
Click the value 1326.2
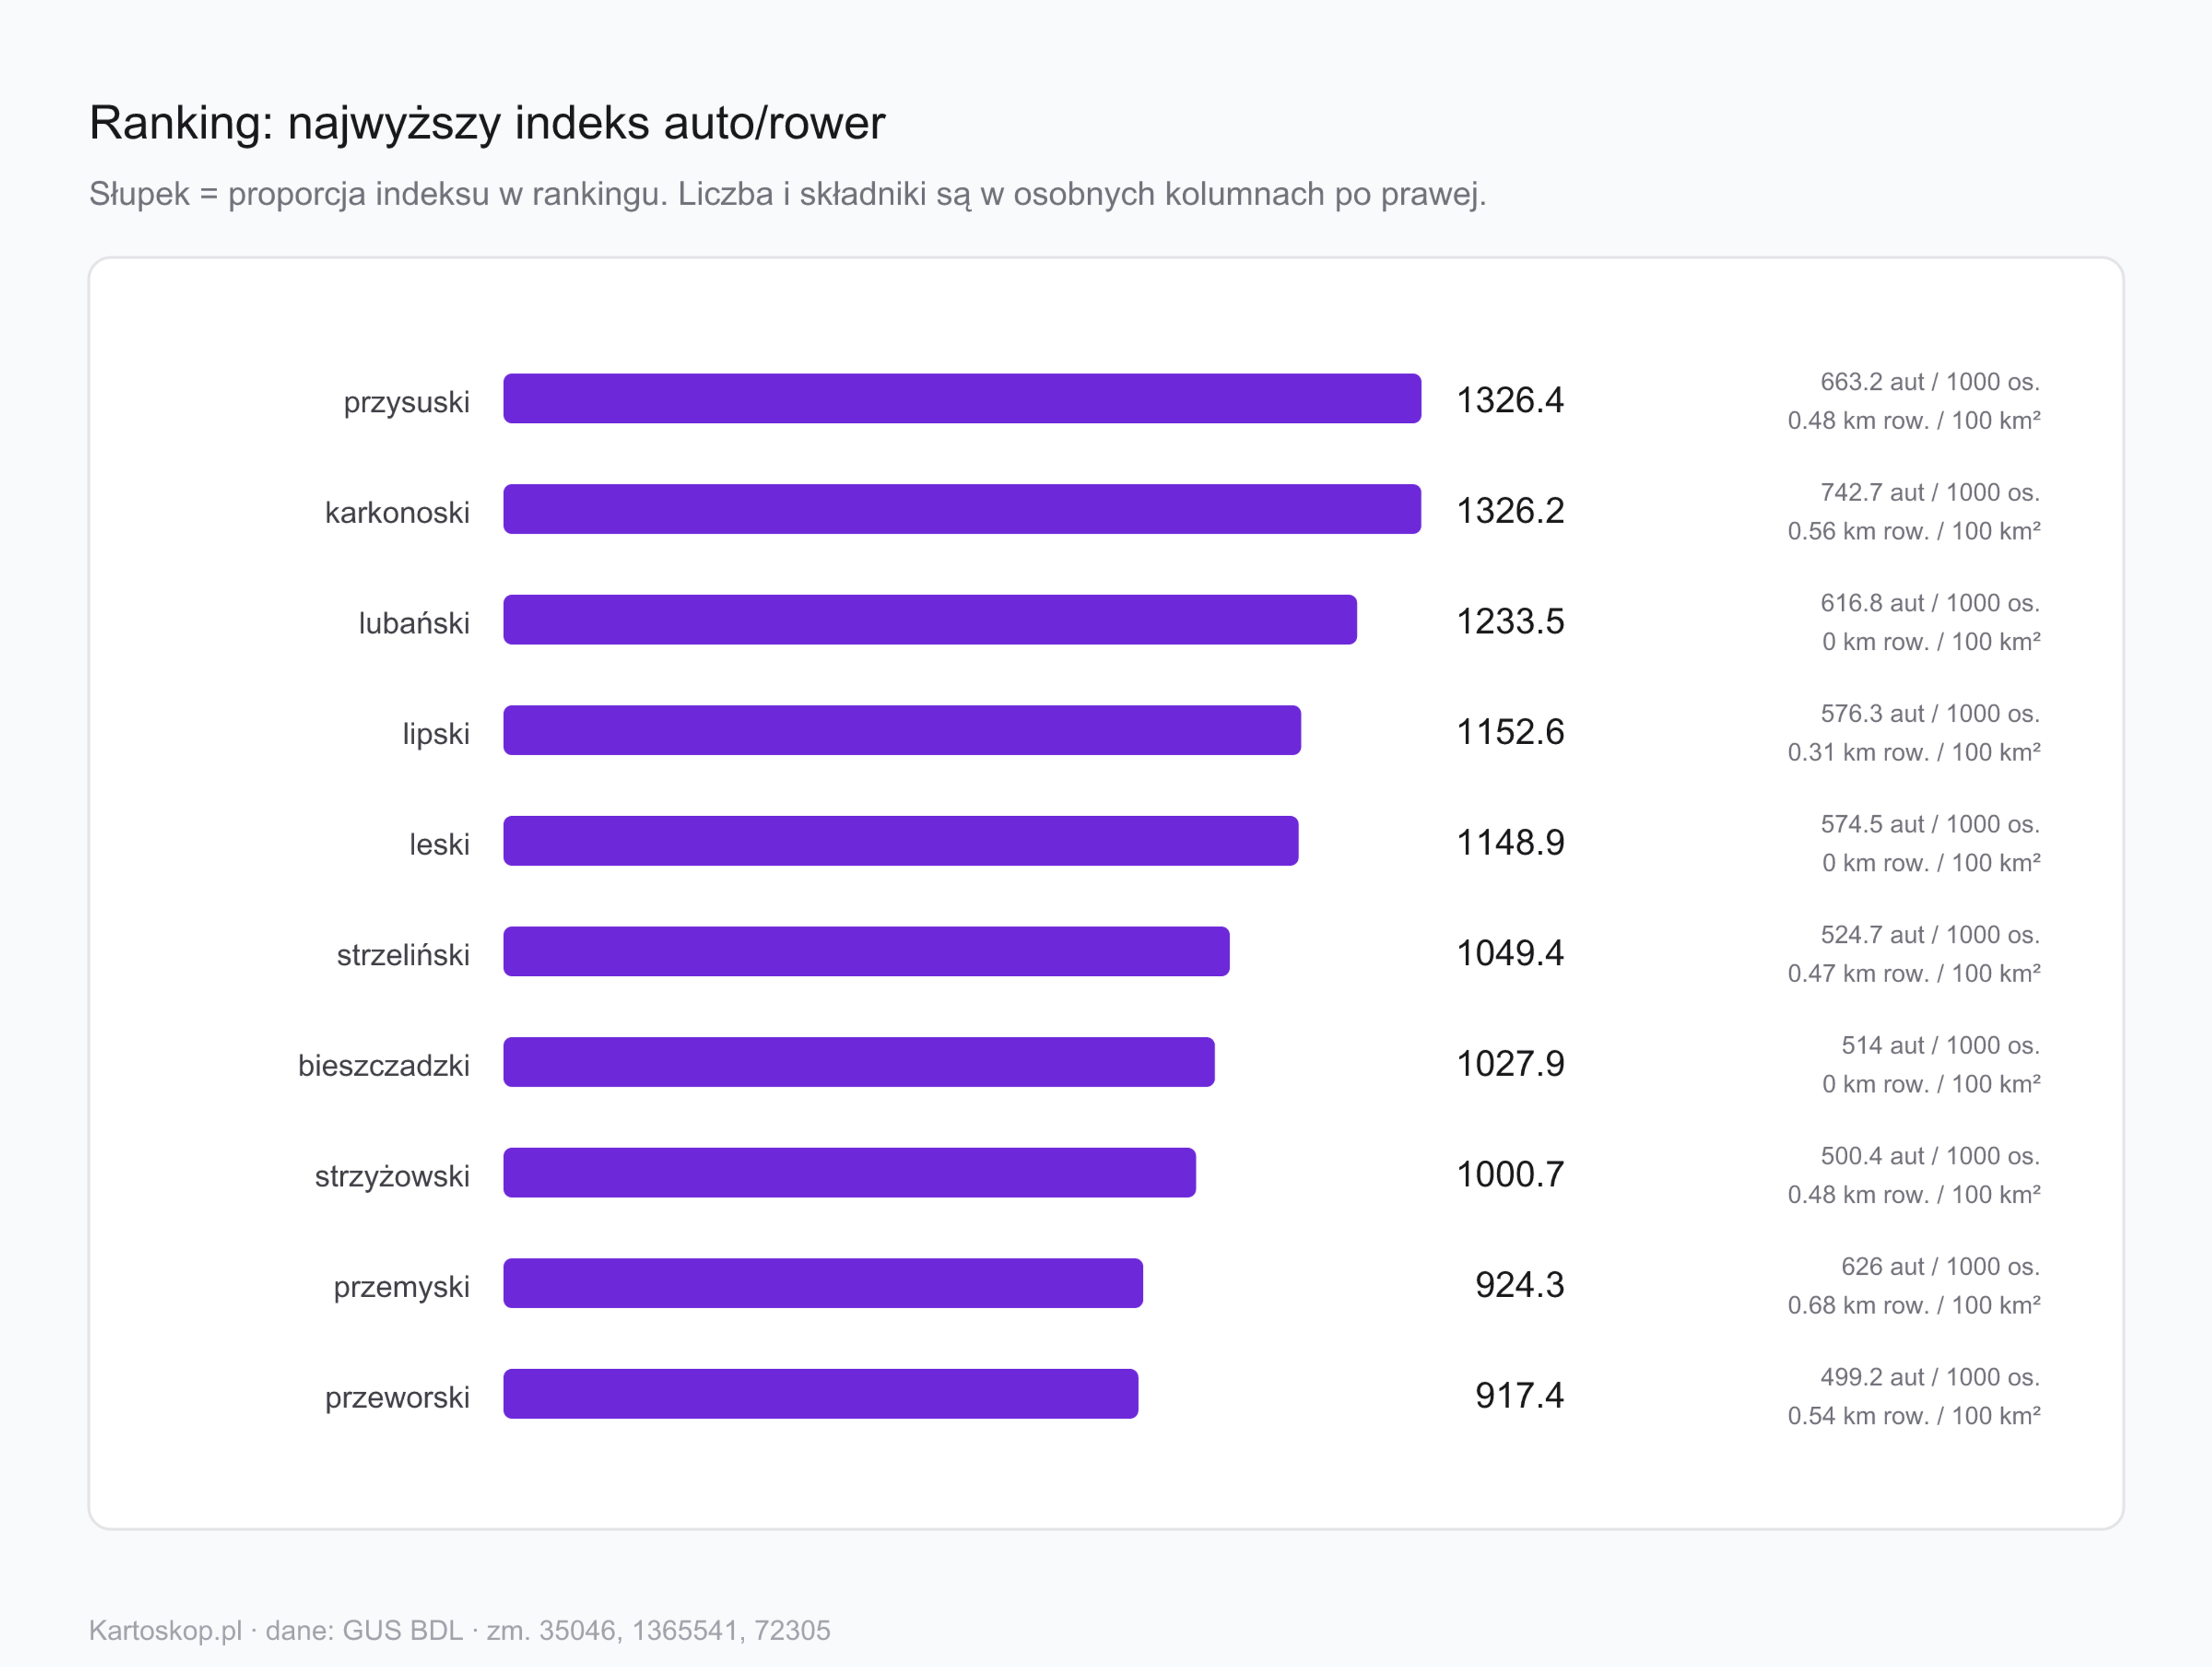click(1510, 510)
